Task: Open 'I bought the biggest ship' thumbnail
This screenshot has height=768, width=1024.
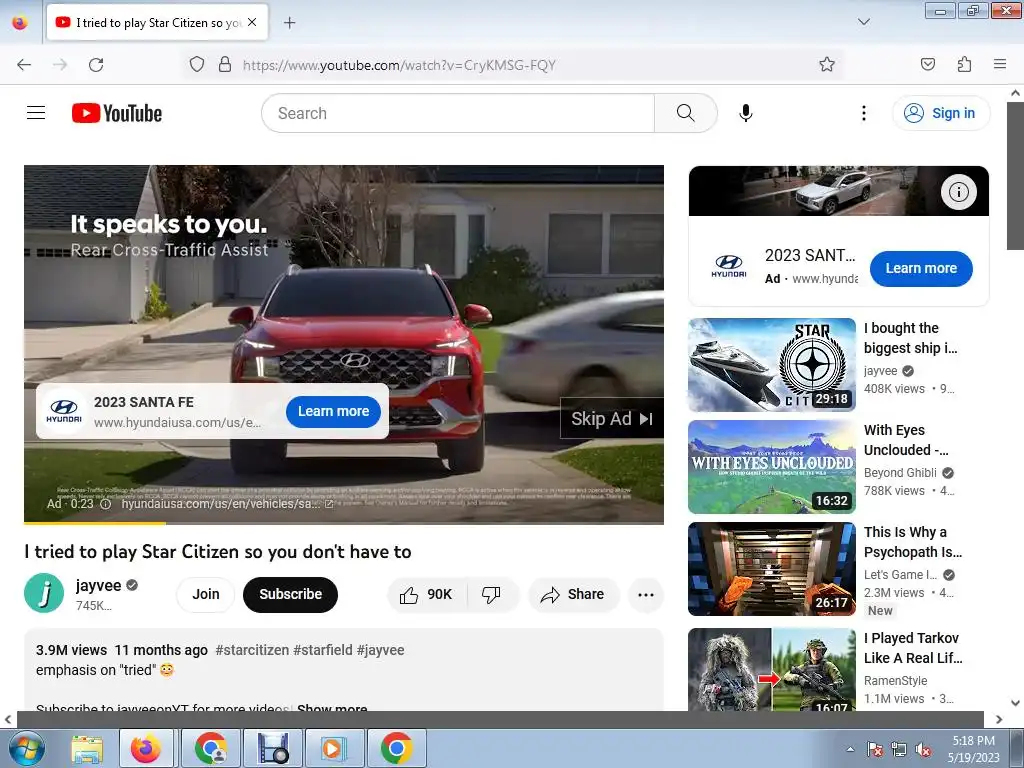Action: pyautogui.click(x=771, y=364)
